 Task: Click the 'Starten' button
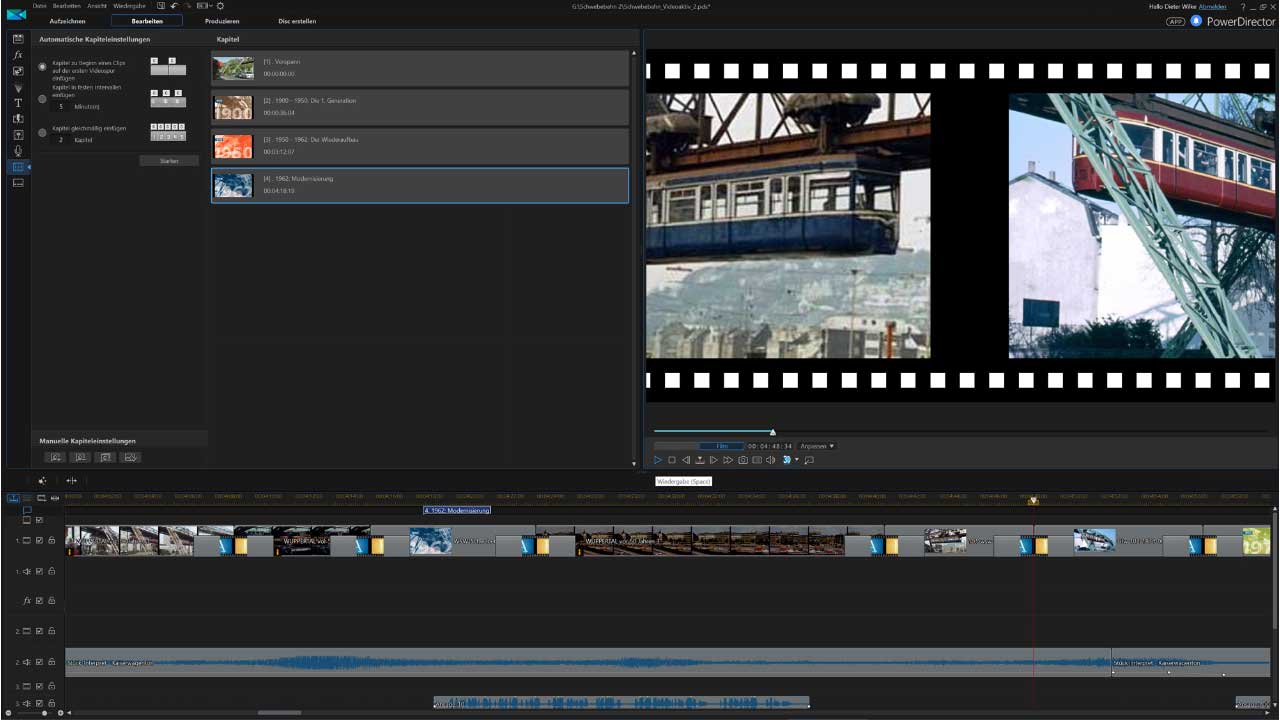click(x=169, y=161)
